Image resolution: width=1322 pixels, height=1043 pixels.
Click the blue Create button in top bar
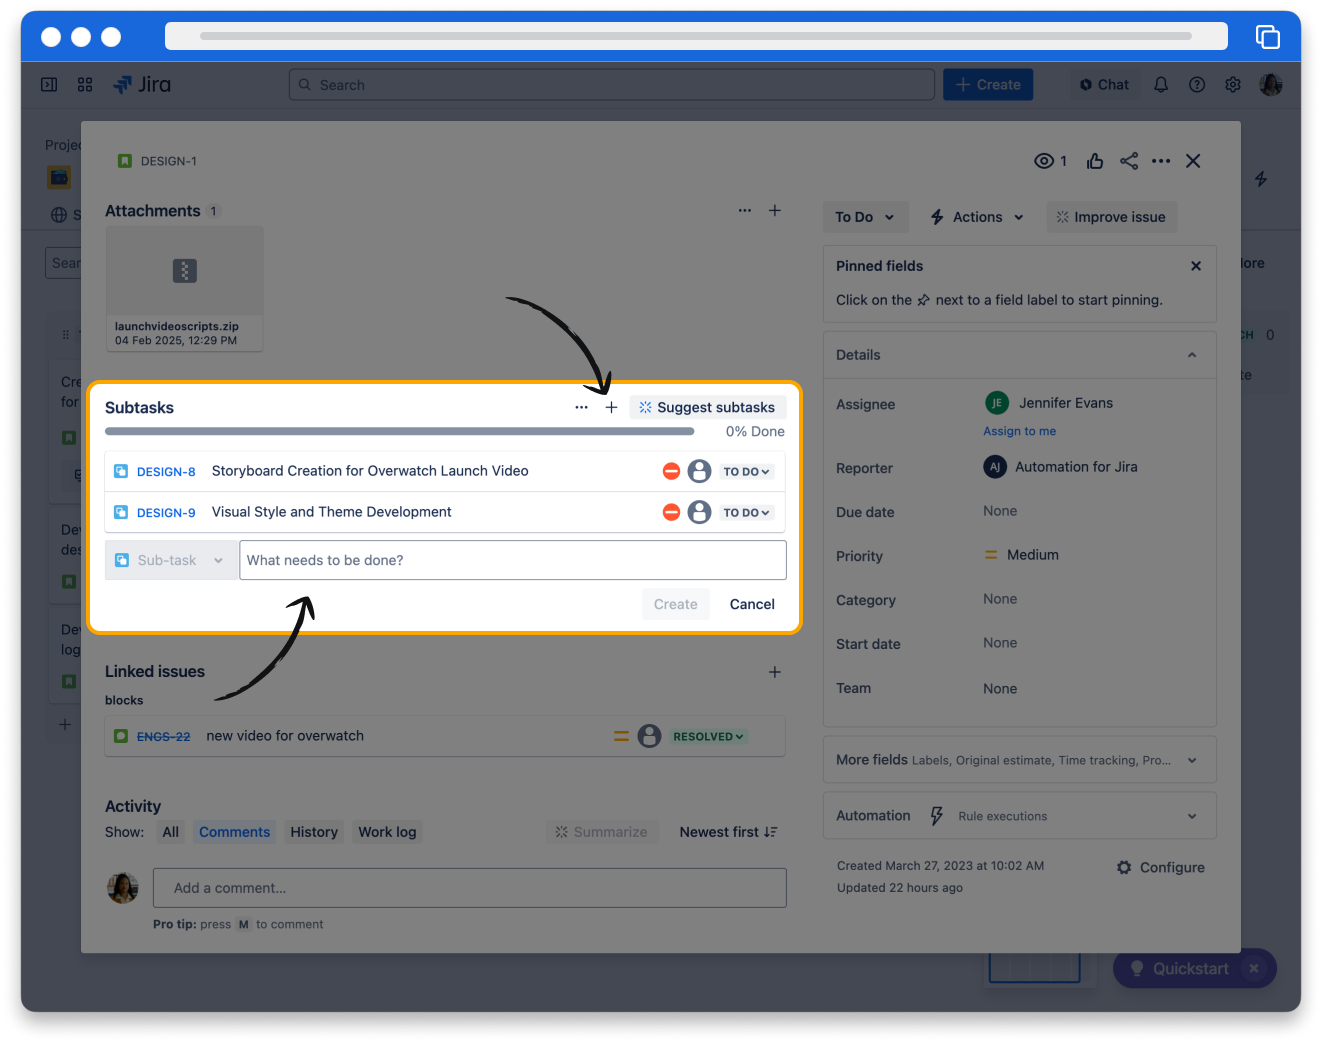[988, 85]
